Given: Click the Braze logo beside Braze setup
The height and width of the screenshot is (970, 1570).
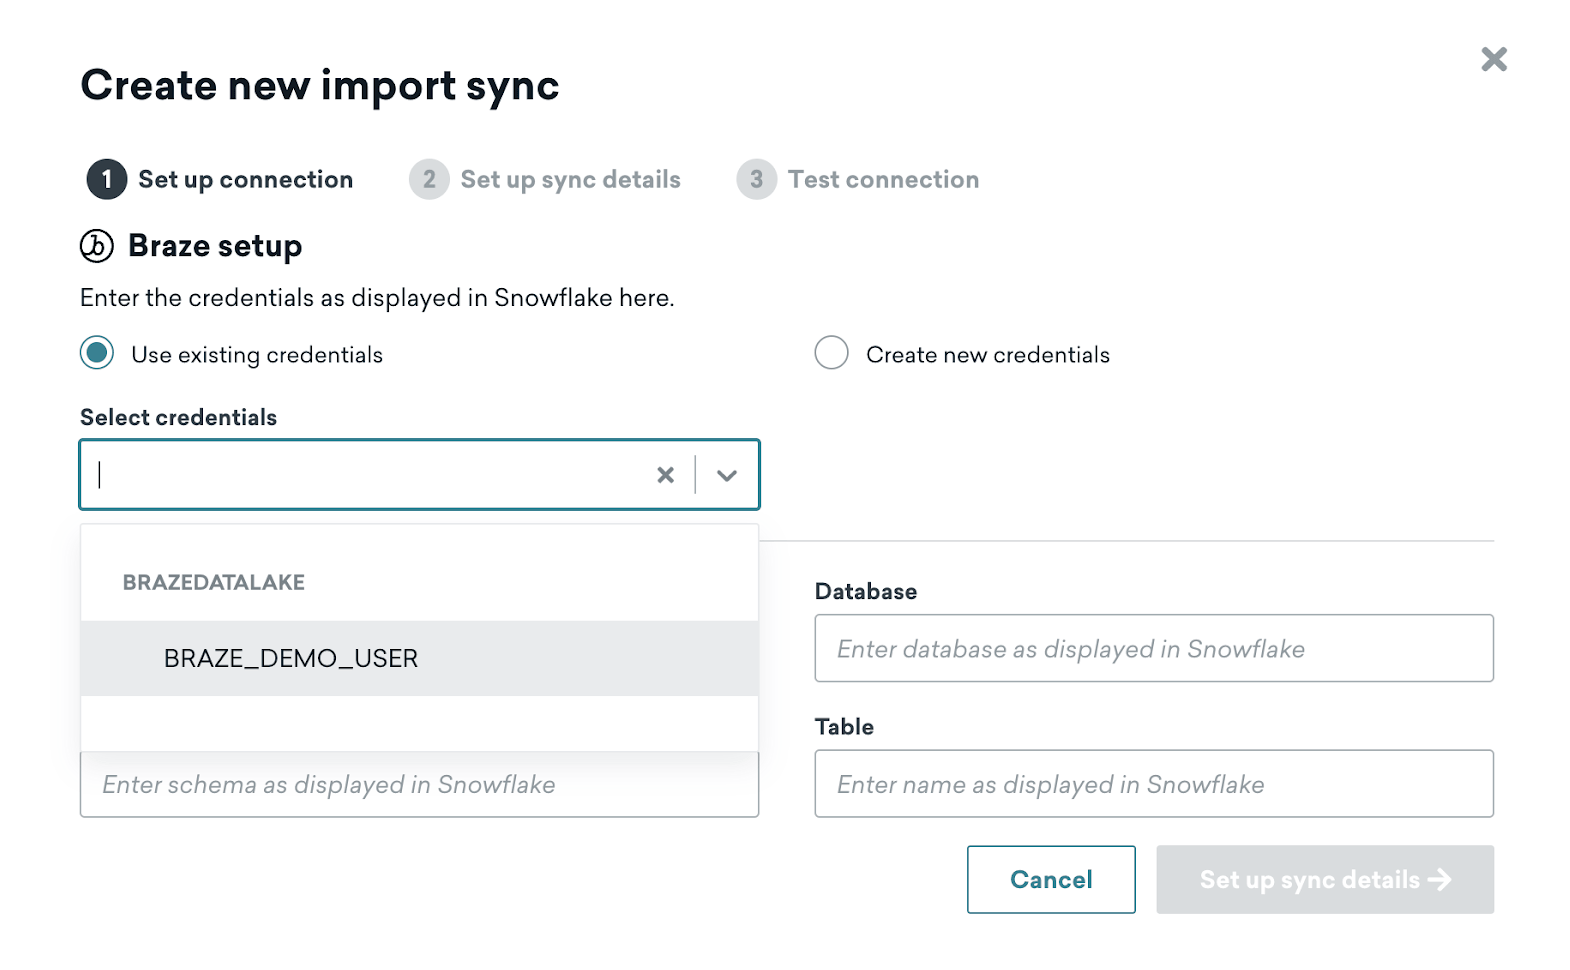Looking at the screenshot, I should pos(97,246).
